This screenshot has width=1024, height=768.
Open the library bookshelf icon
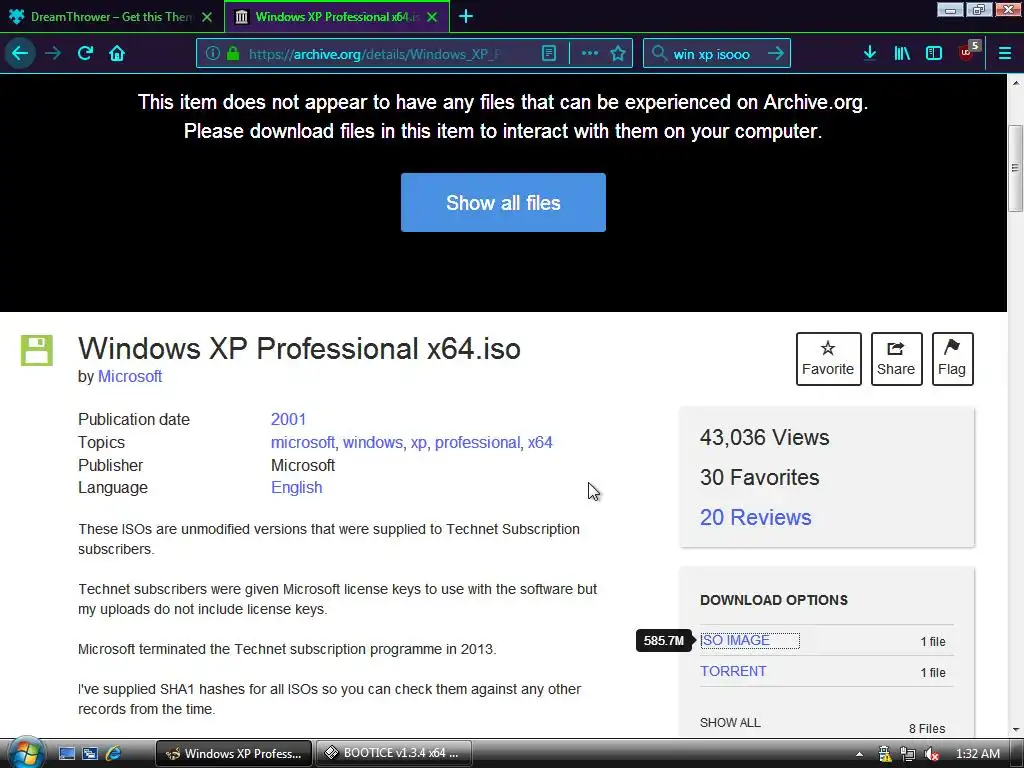click(x=902, y=54)
